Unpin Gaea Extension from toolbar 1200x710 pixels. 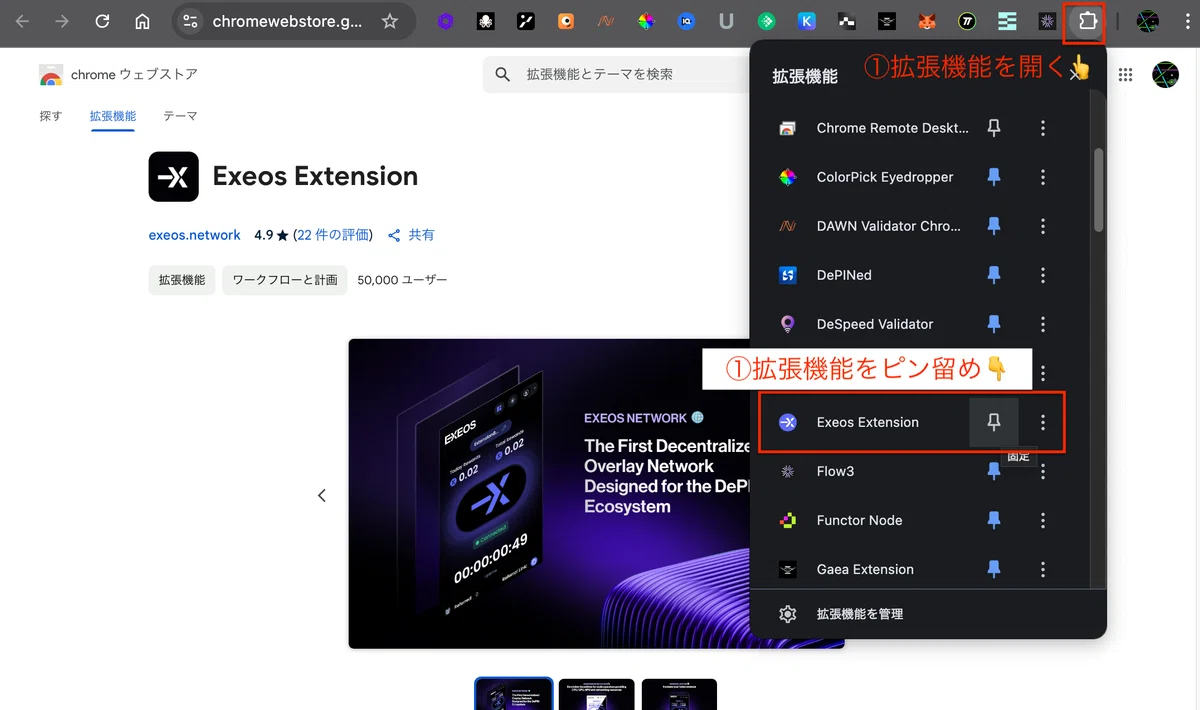[x=994, y=569]
